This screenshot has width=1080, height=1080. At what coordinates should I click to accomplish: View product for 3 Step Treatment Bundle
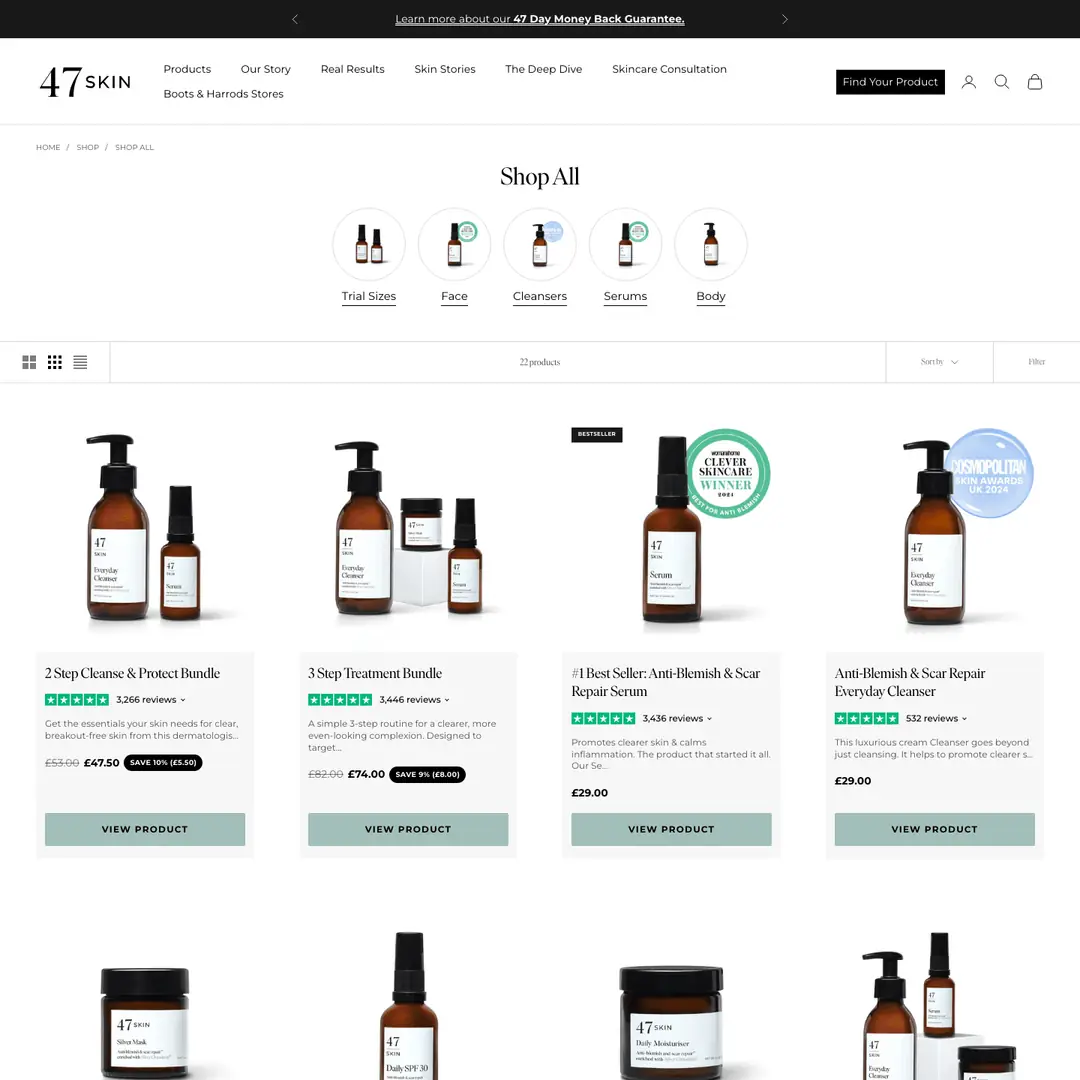tap(408, 829)
